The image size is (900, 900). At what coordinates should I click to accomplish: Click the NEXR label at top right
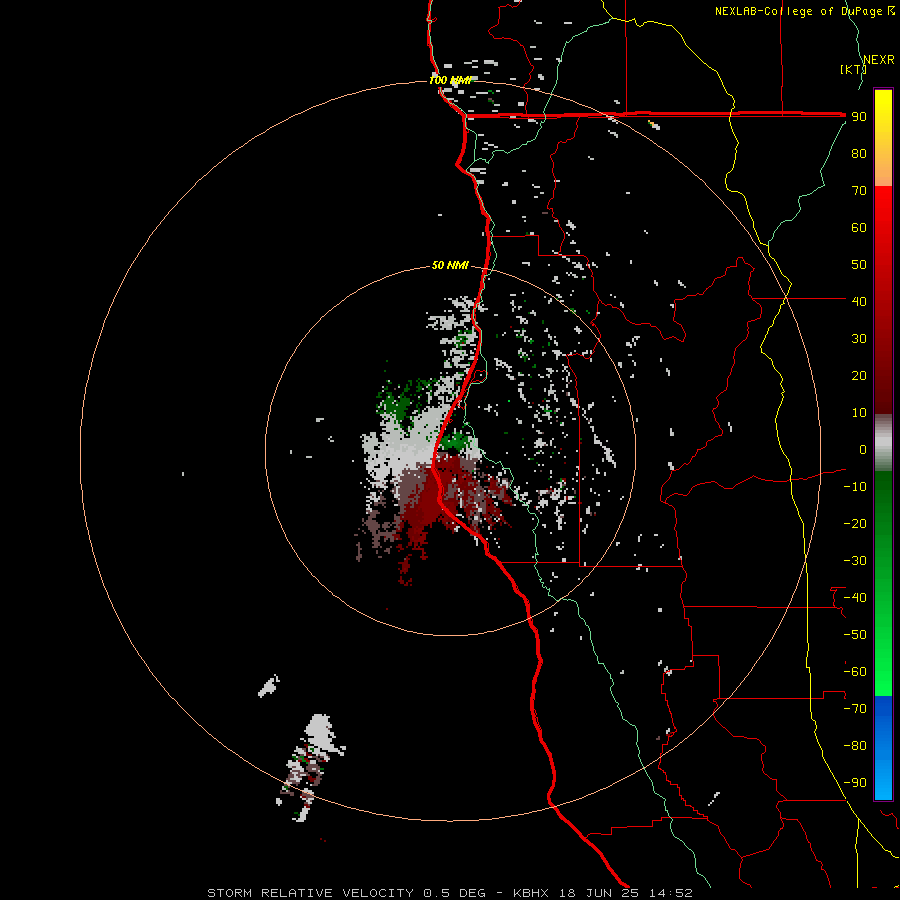point(879,60)
